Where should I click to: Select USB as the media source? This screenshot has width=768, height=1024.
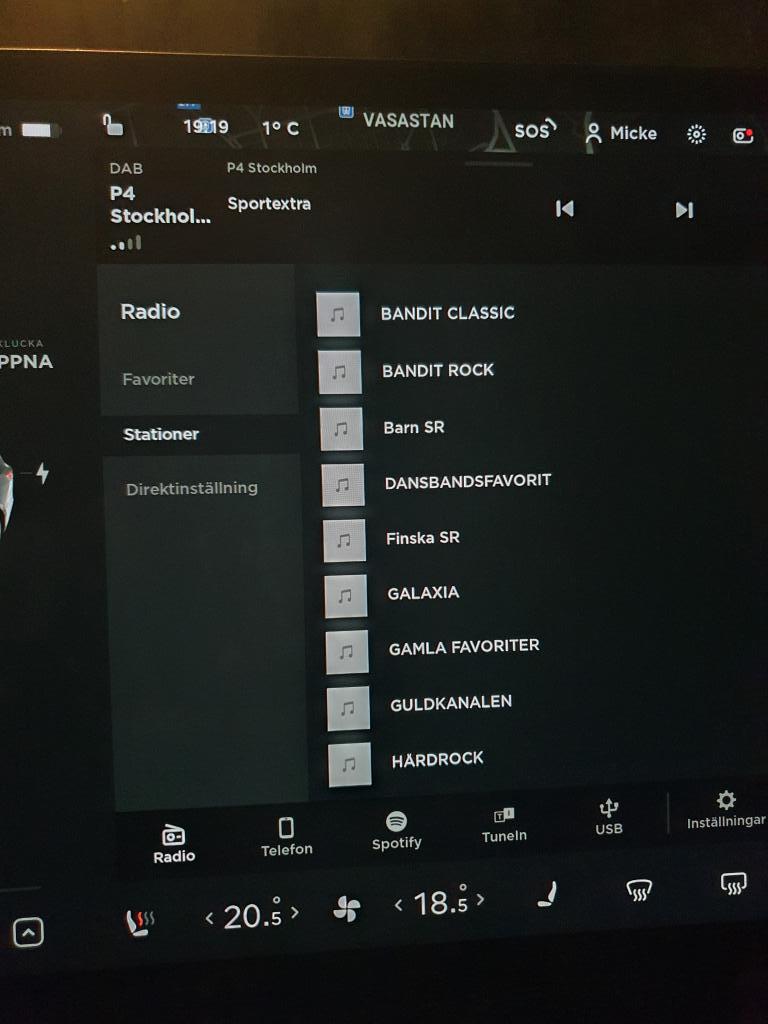click(x=609, y=816)
